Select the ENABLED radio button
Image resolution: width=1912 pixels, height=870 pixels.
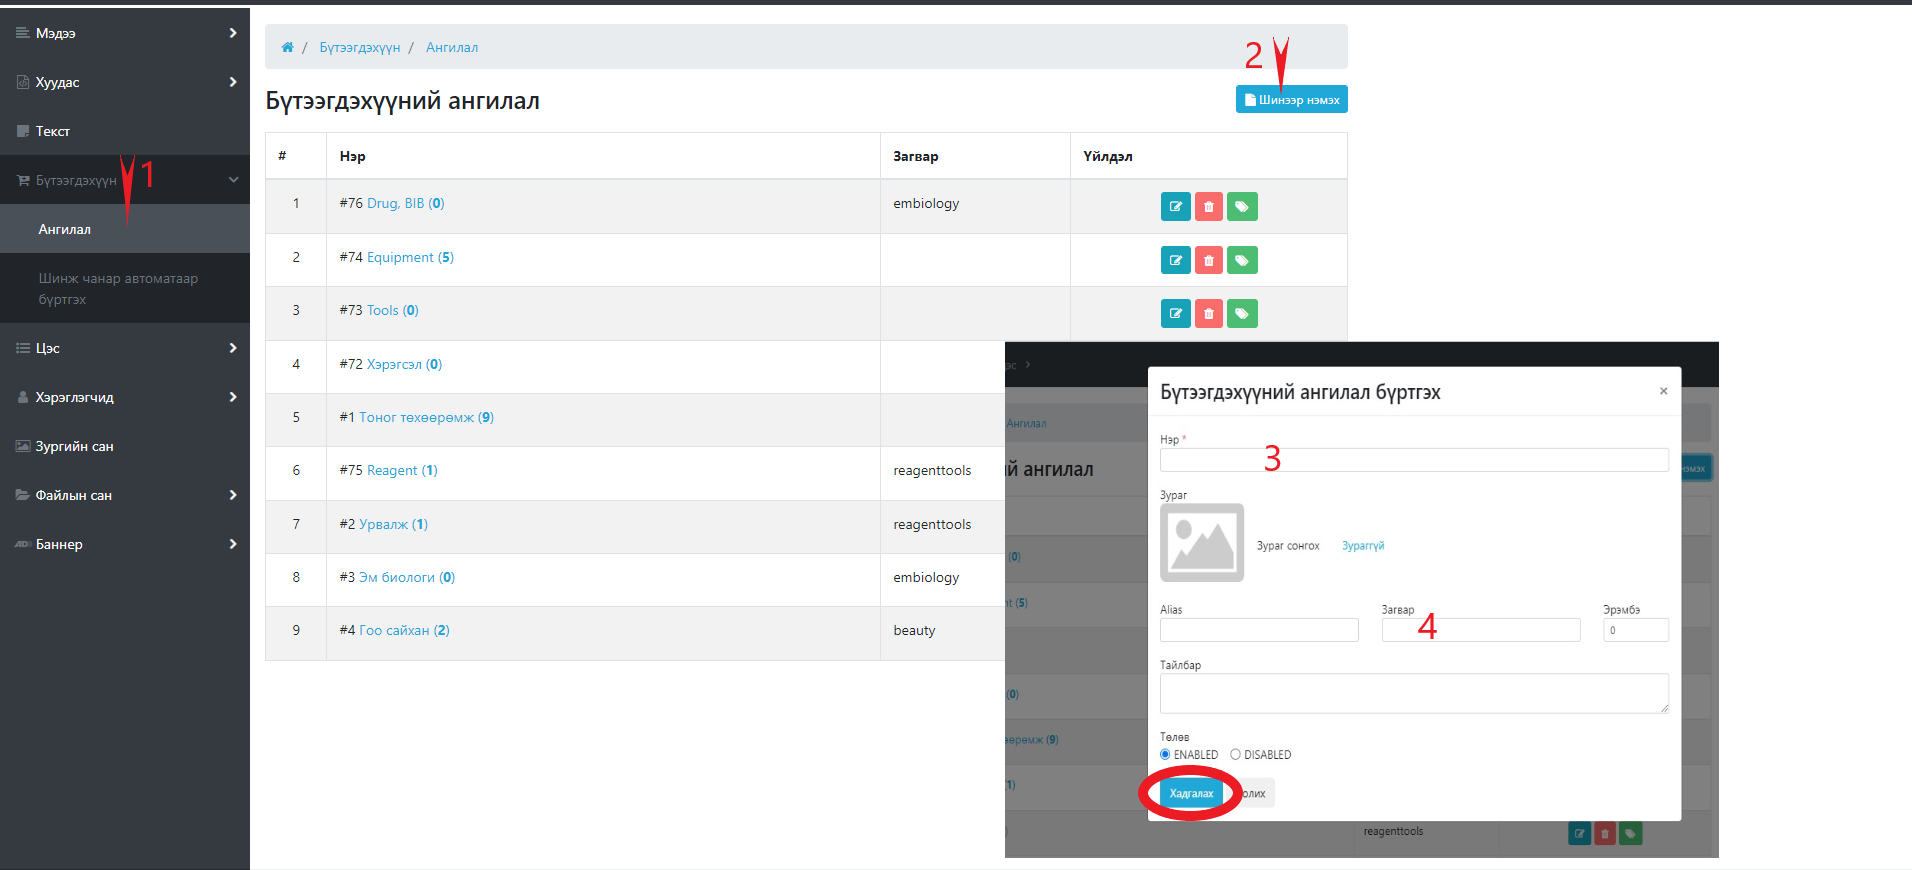coord(1165,754)
